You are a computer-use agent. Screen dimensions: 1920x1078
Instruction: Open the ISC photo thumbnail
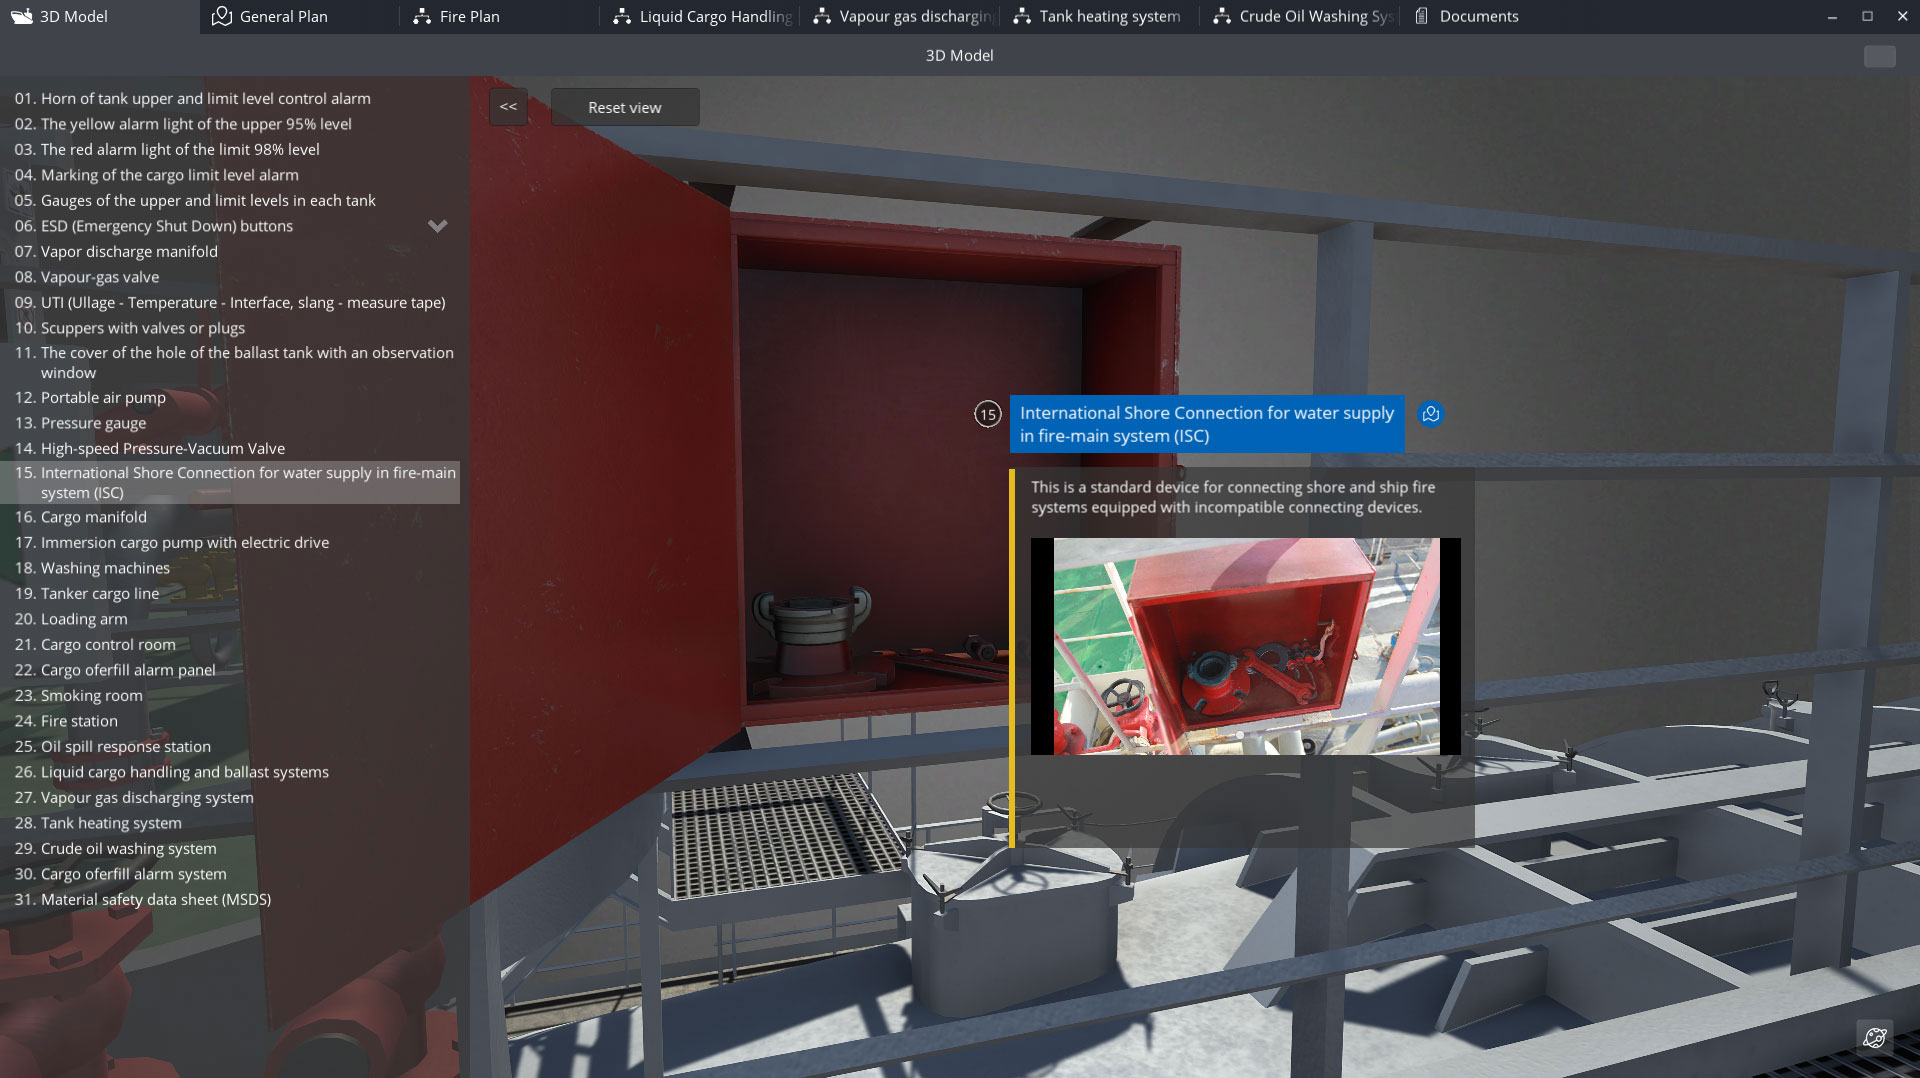point(1245,646)
